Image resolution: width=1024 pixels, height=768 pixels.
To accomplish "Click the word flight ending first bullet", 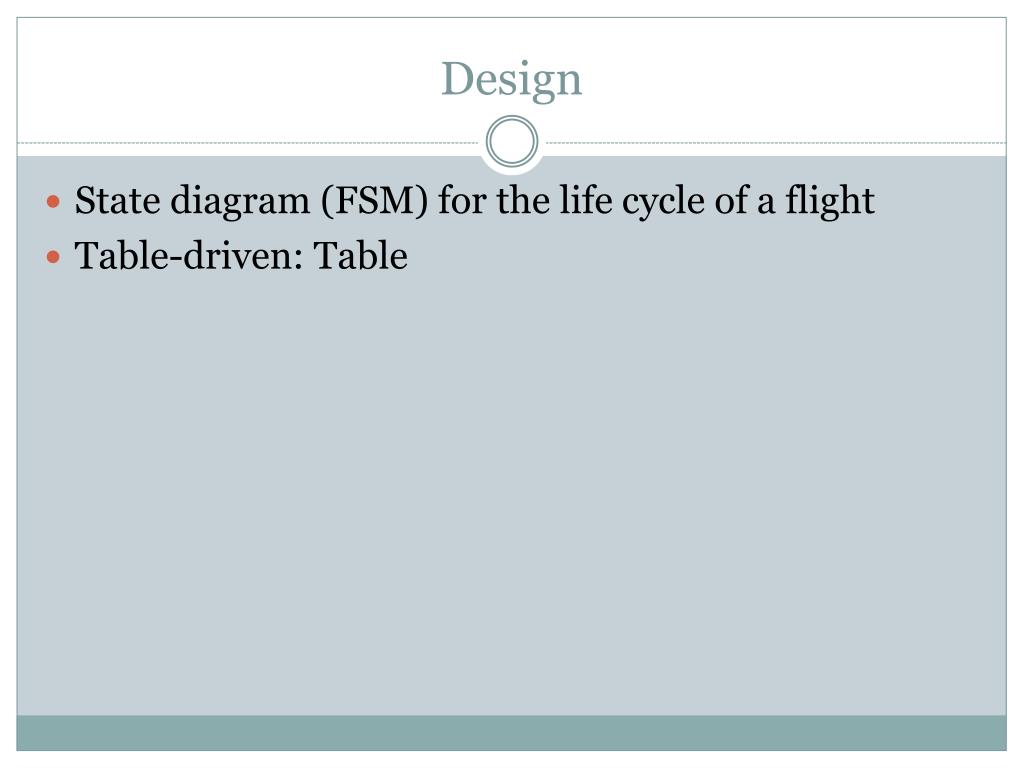I will point(829,201).
